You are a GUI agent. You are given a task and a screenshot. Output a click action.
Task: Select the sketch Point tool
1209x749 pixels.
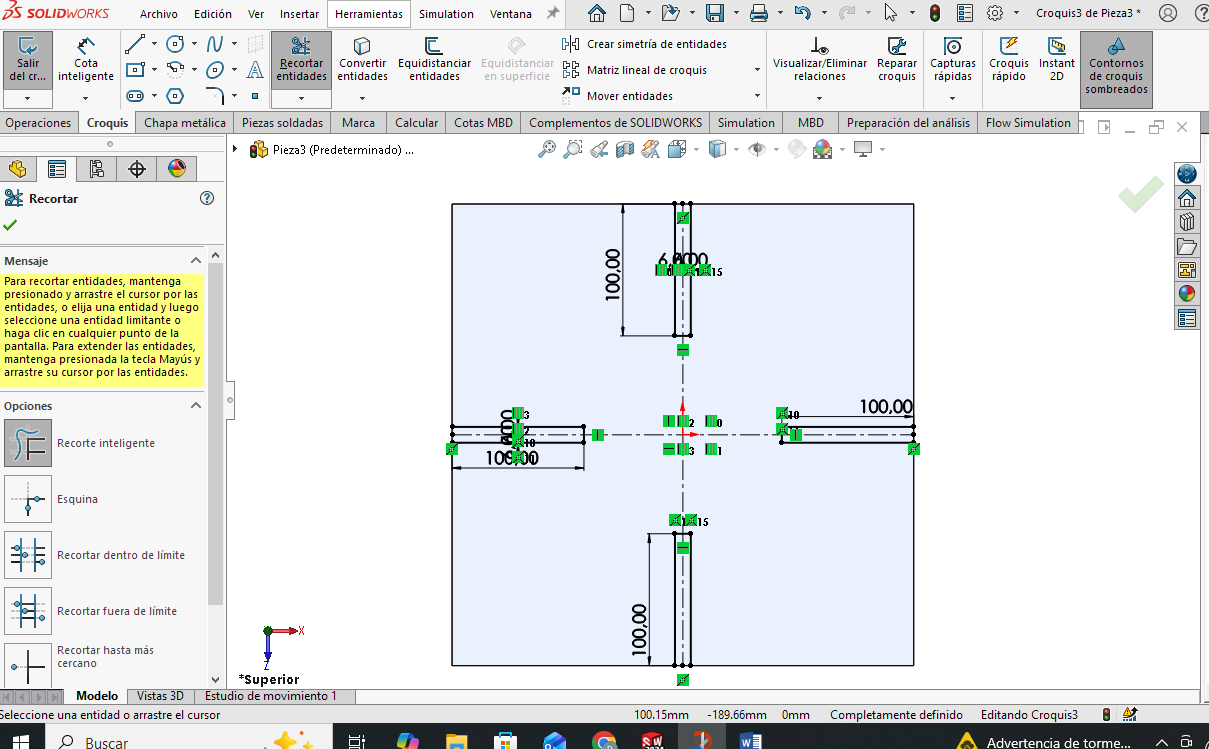(255, 97)
